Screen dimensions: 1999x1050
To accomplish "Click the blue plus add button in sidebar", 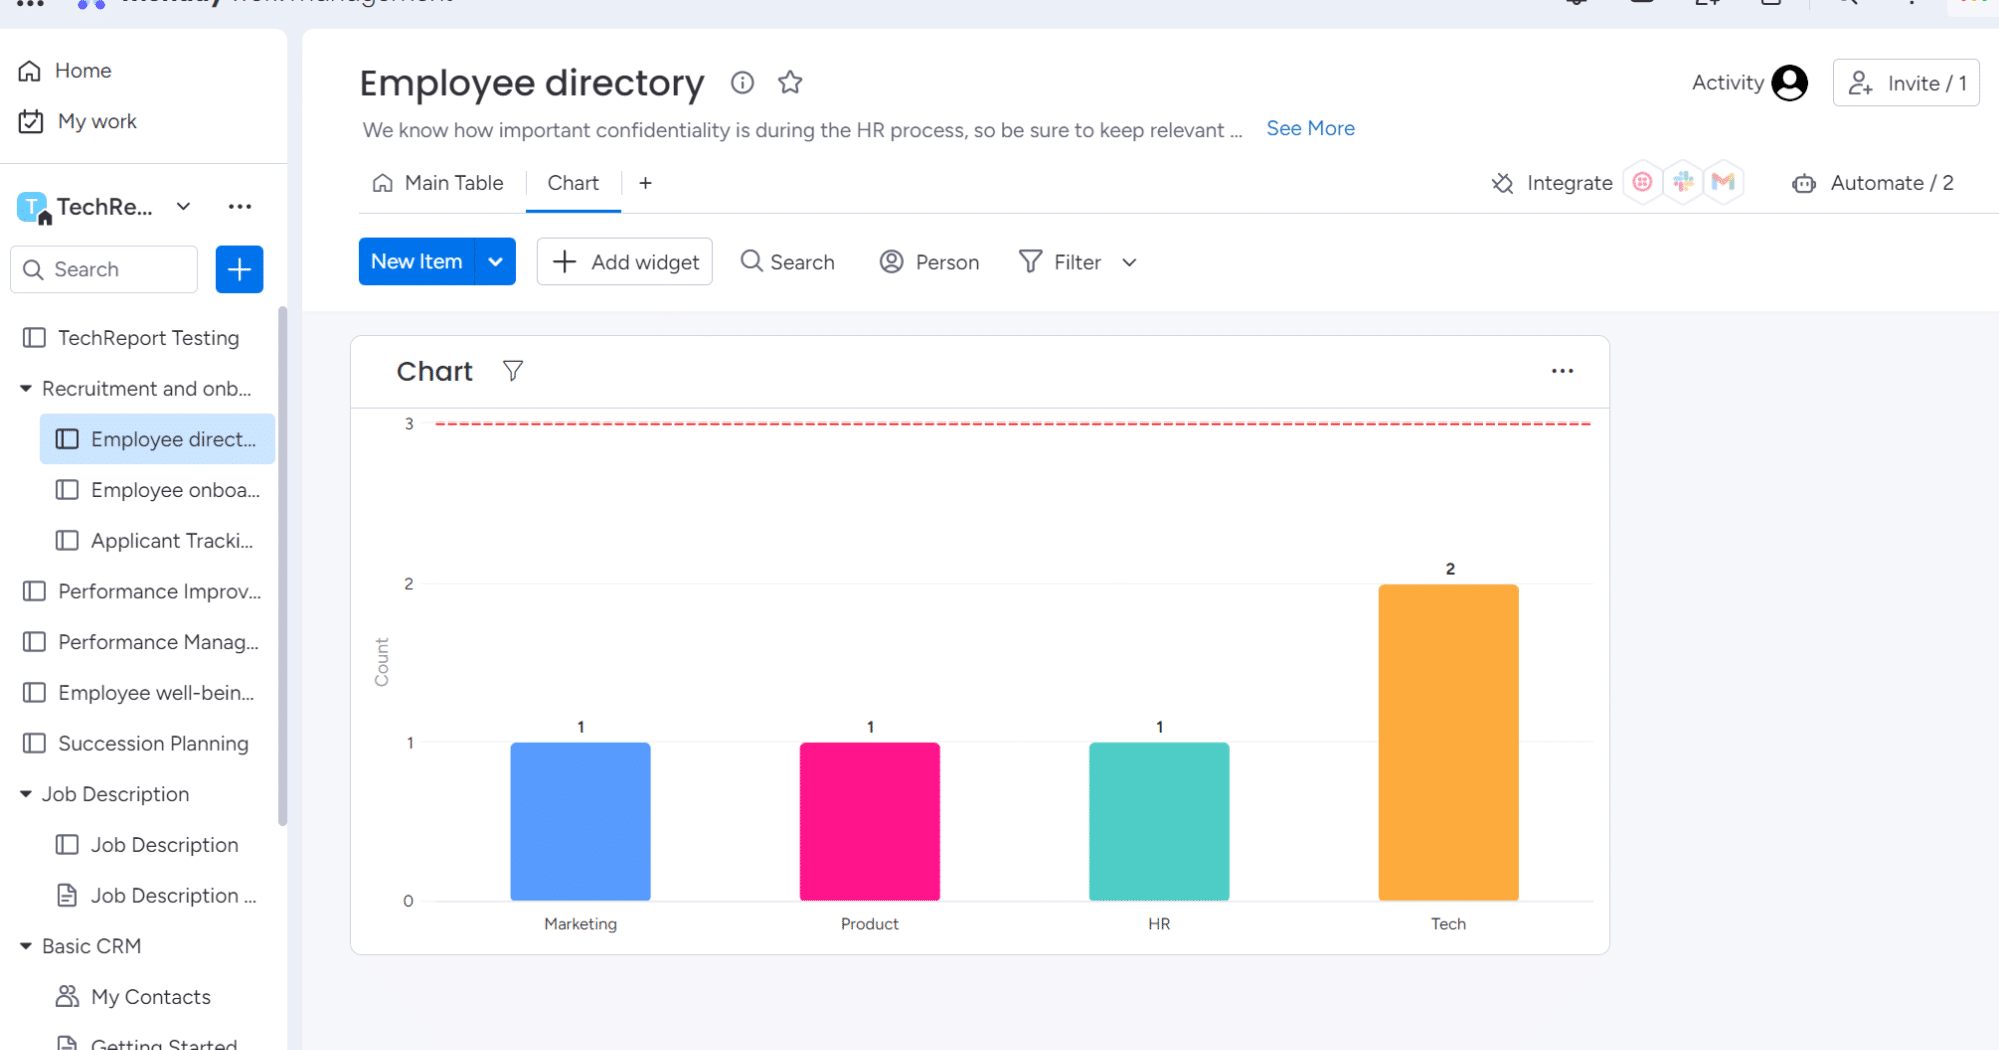I will (x=239, y=269).
